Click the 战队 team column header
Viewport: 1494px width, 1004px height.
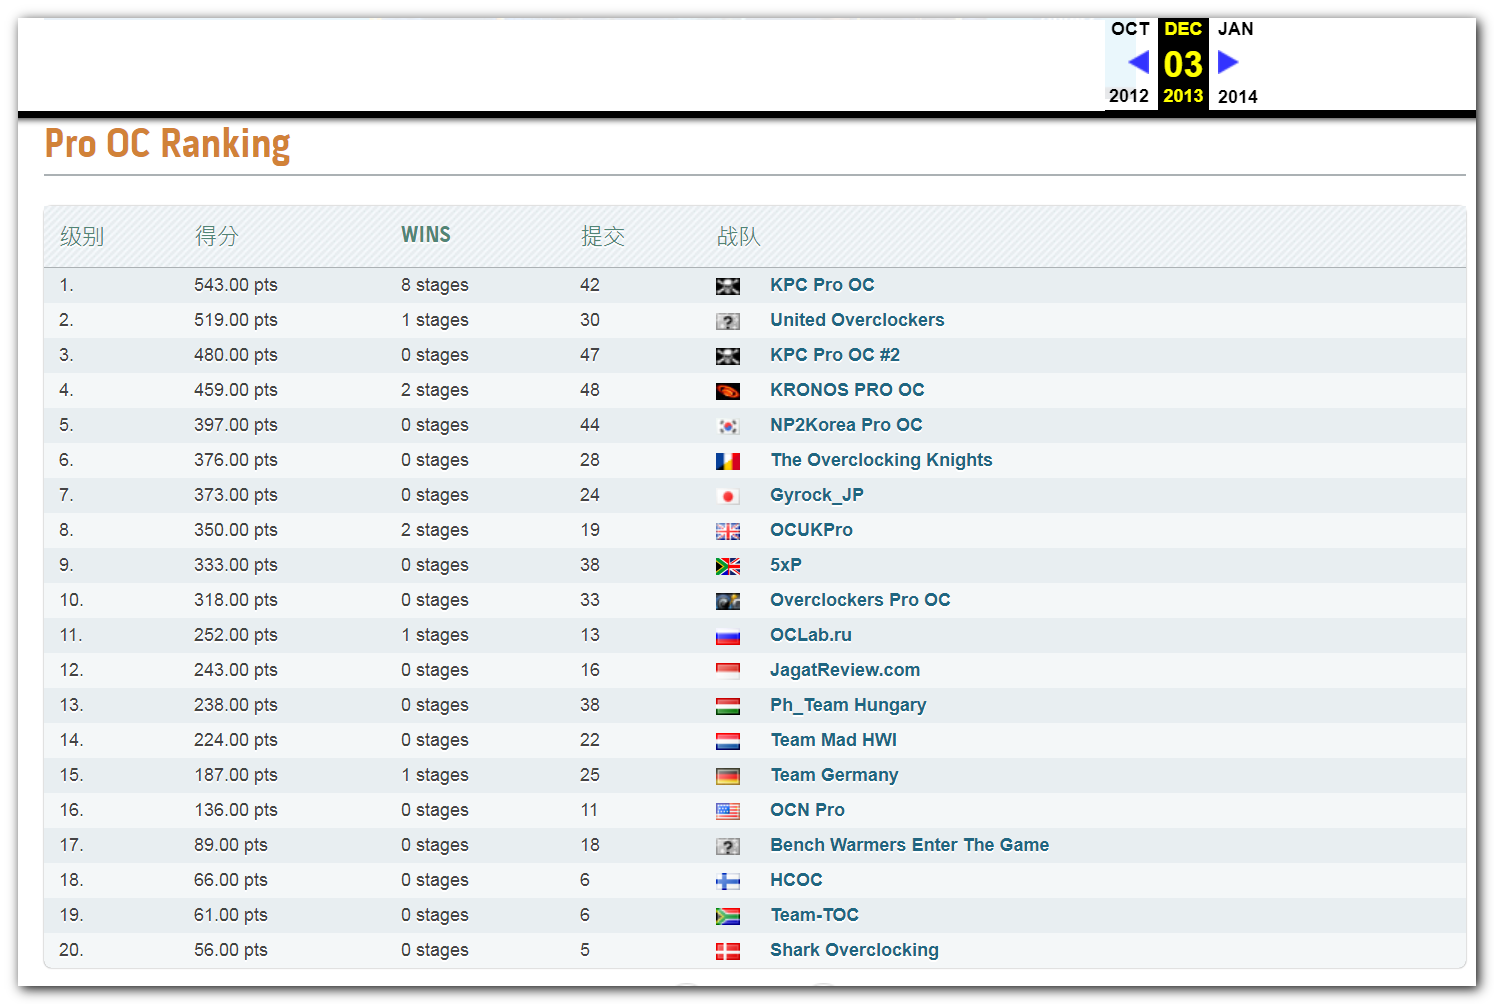tap(739, 236)
